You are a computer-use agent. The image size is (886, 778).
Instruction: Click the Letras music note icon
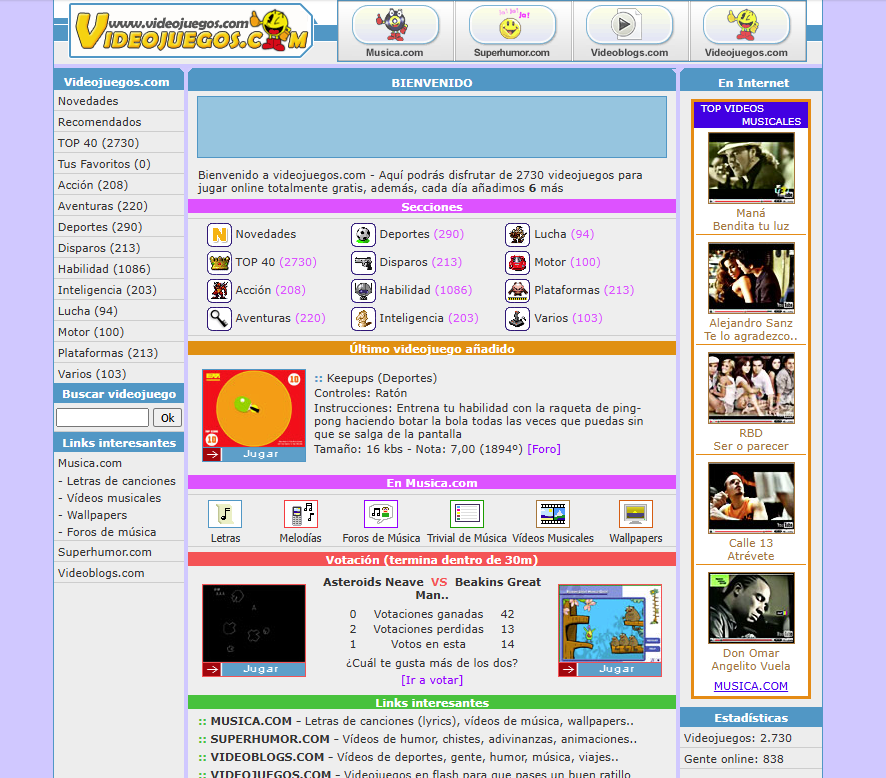coord(225,514)
